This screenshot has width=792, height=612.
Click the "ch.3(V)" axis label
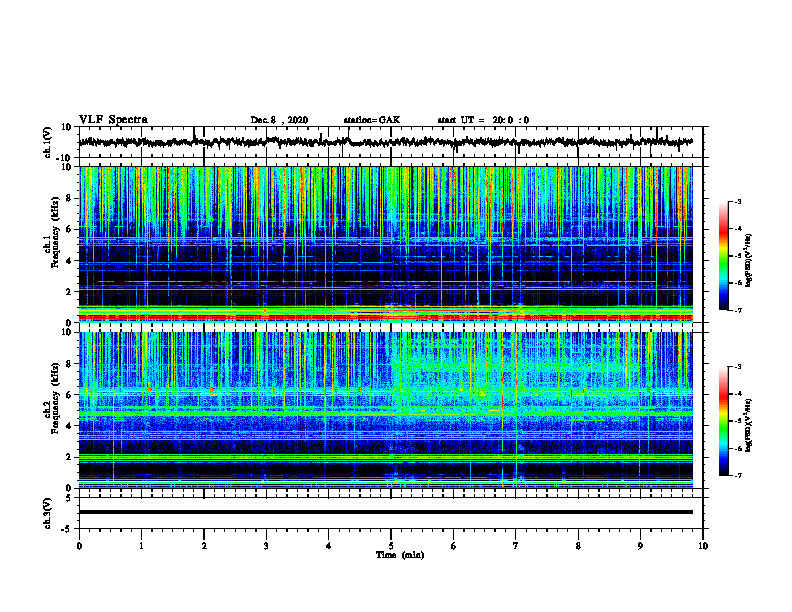[x=48, y=513]
